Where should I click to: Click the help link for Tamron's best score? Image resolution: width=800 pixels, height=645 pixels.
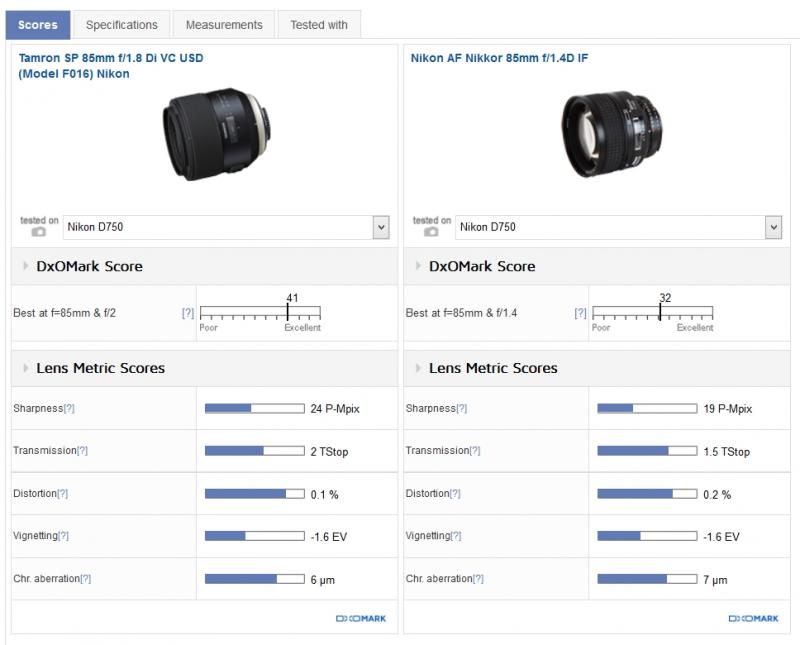click(x=188, y=313)
